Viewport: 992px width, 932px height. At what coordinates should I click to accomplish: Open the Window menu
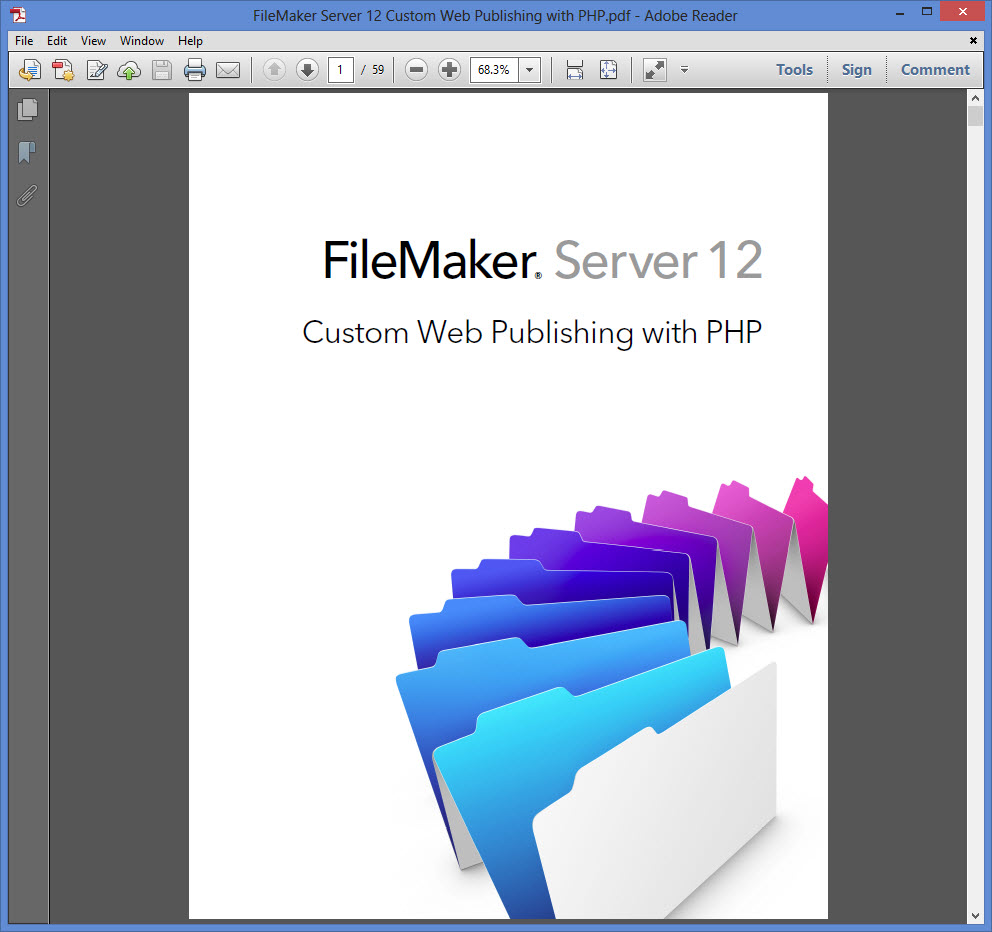142,40
